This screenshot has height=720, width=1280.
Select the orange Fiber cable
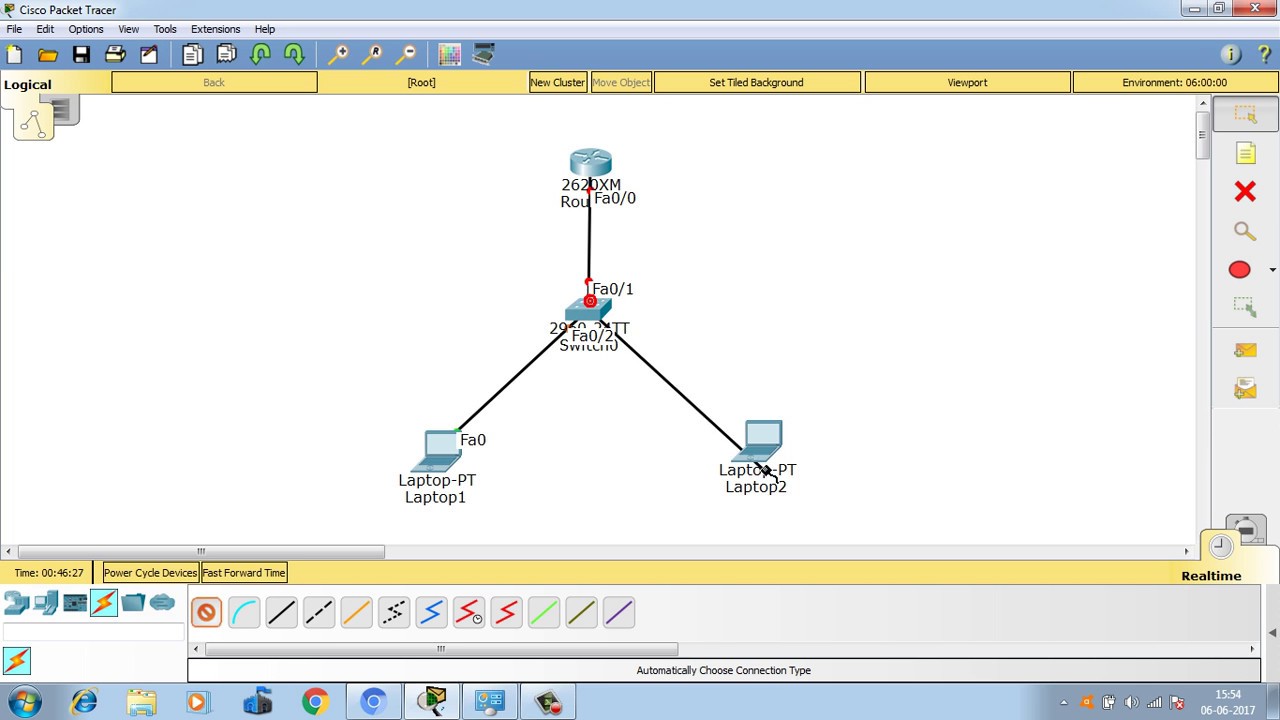(x=356, y=612)
